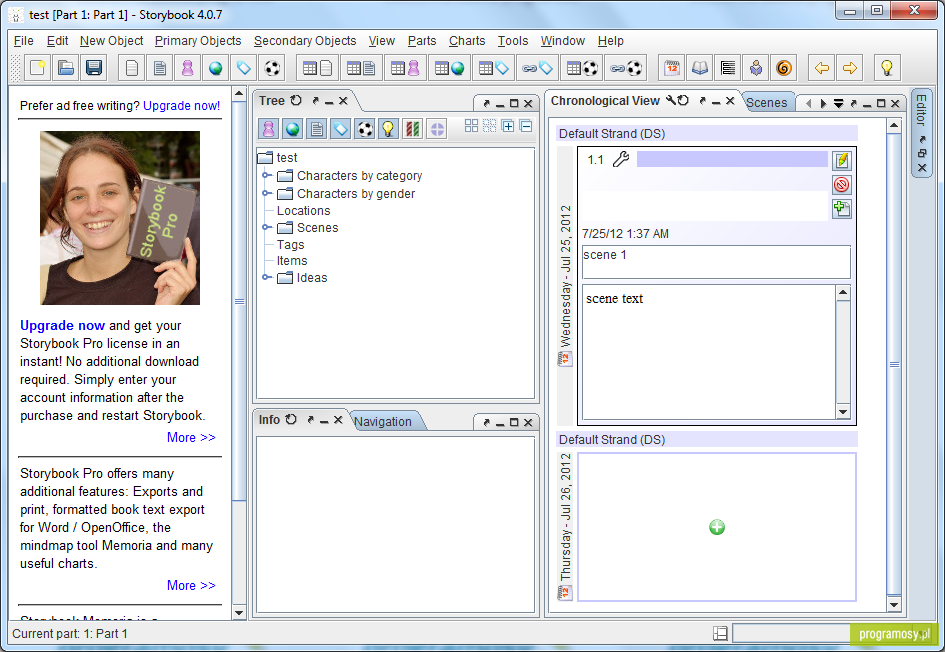Open the manage view lines icon
Image resolution: width=945 pixels, height=652 pixels.
click(727, 68)
